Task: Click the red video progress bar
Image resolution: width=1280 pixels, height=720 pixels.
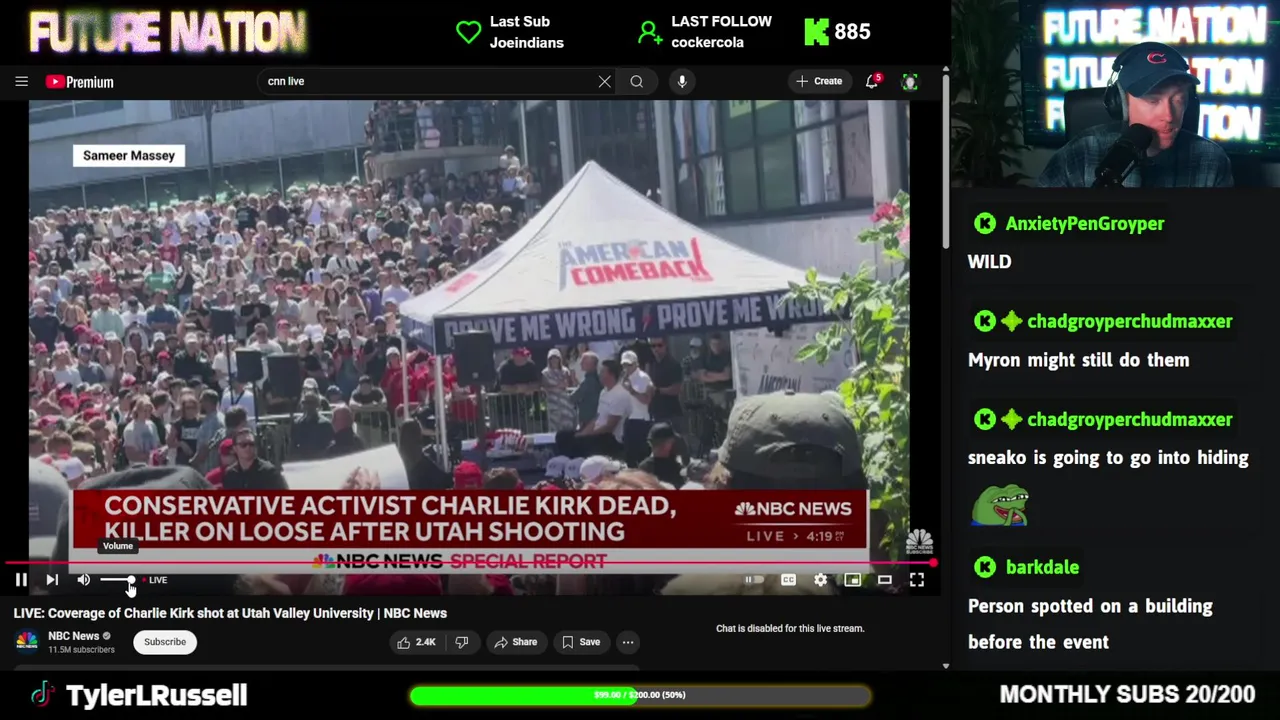Action: click(x=470, y=563)
